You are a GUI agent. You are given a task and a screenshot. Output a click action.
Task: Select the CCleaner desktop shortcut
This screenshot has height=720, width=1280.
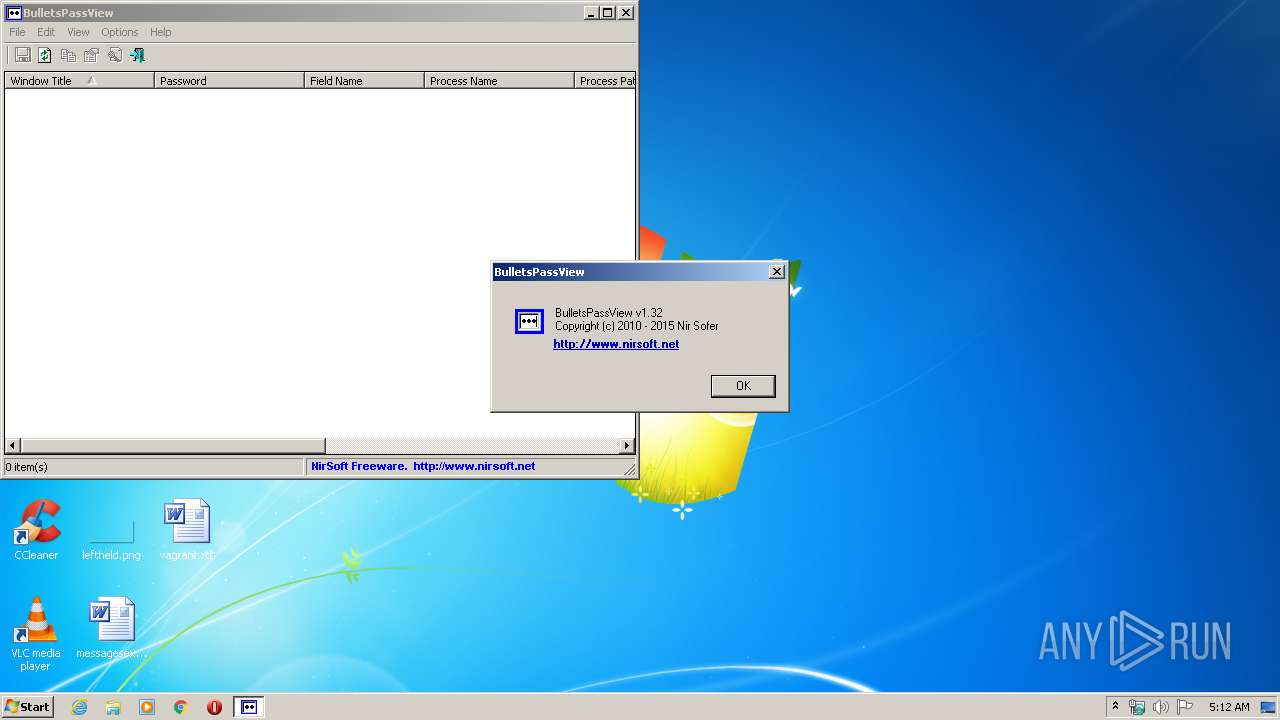(x=36, y=530)
